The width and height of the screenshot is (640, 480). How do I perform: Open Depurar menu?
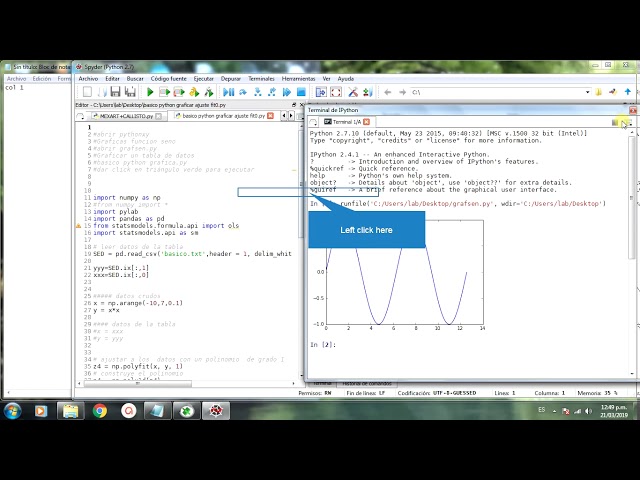pyautogui.click(x=231, y=78)
